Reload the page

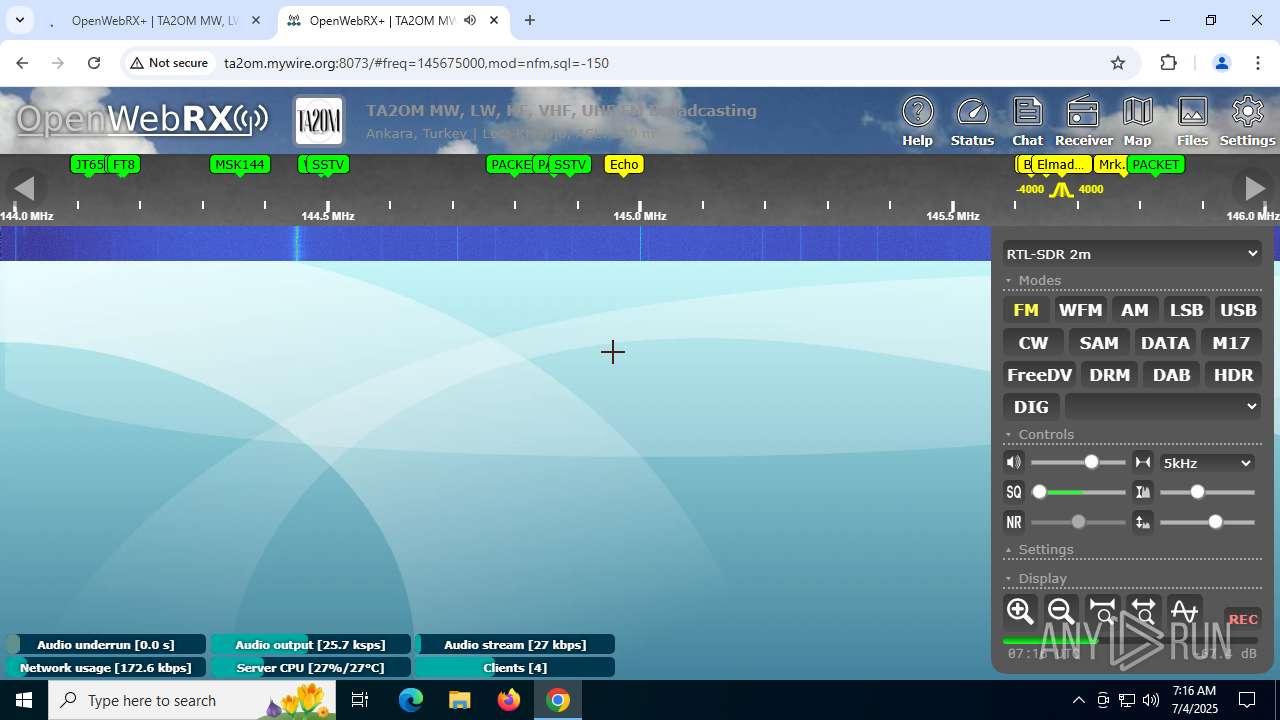pyautogui.click(x=94, y=63)
